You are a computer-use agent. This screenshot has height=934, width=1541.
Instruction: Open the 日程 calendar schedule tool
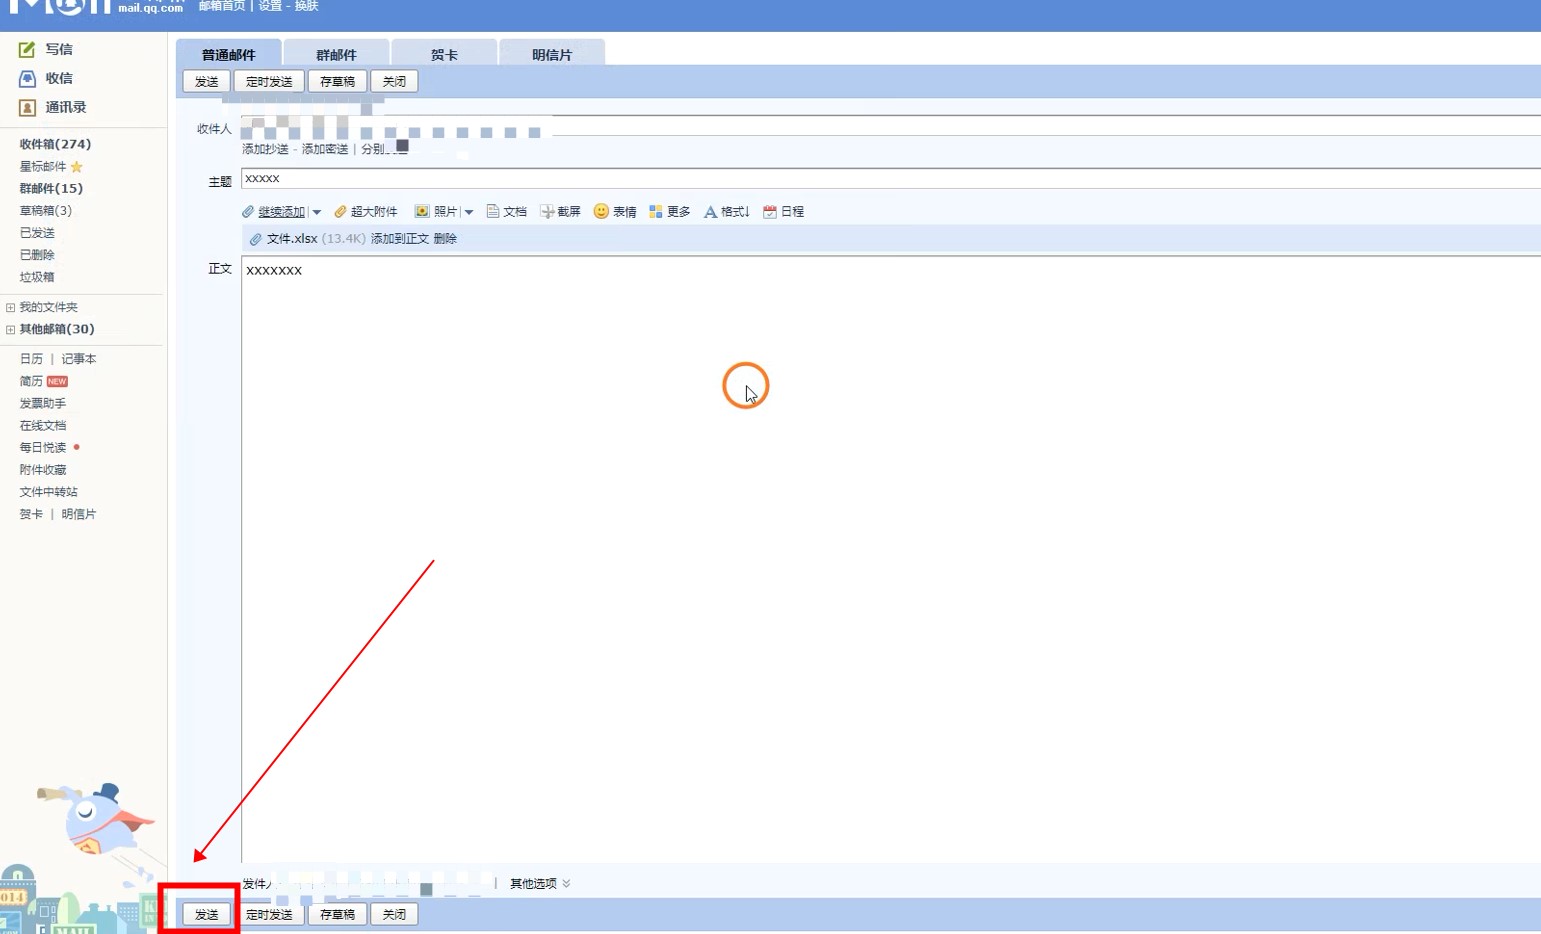pyautogui.click(x=770, y=212)
